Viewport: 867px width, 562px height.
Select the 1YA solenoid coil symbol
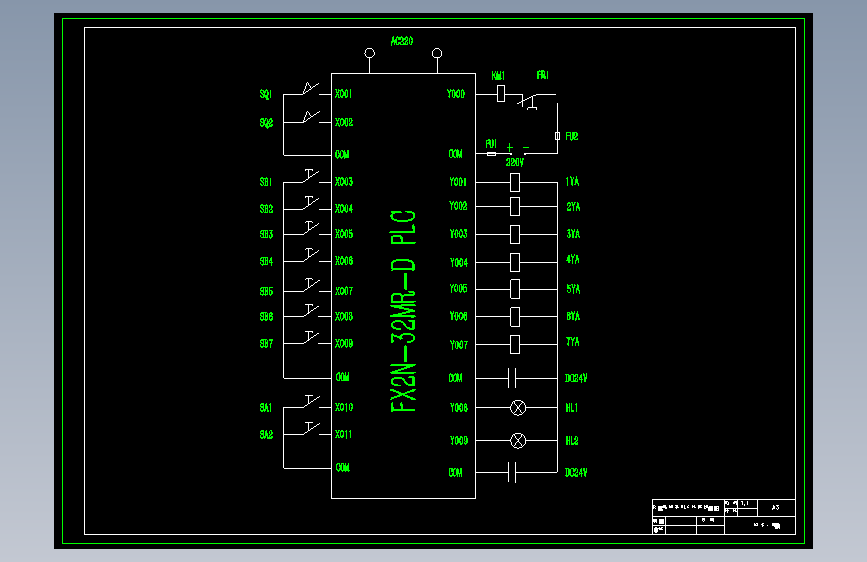pyautogui.click(x=515, y=182)
